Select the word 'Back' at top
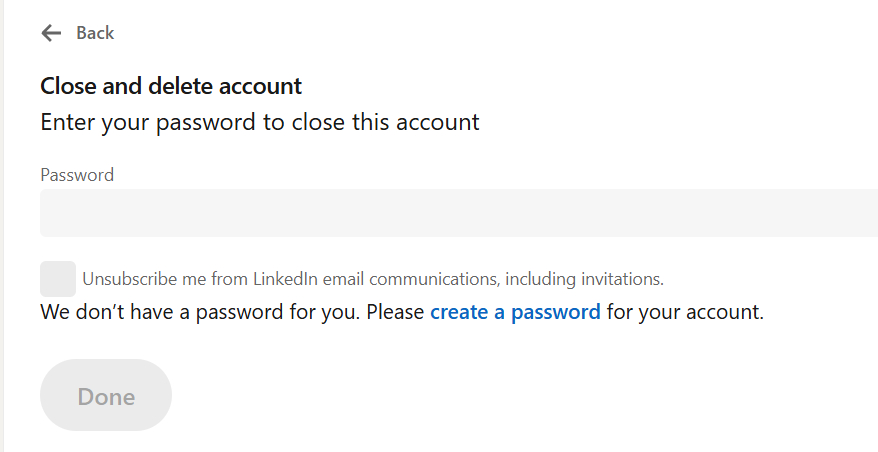Viewport: 878px width, 452px height. coord(95,33)
